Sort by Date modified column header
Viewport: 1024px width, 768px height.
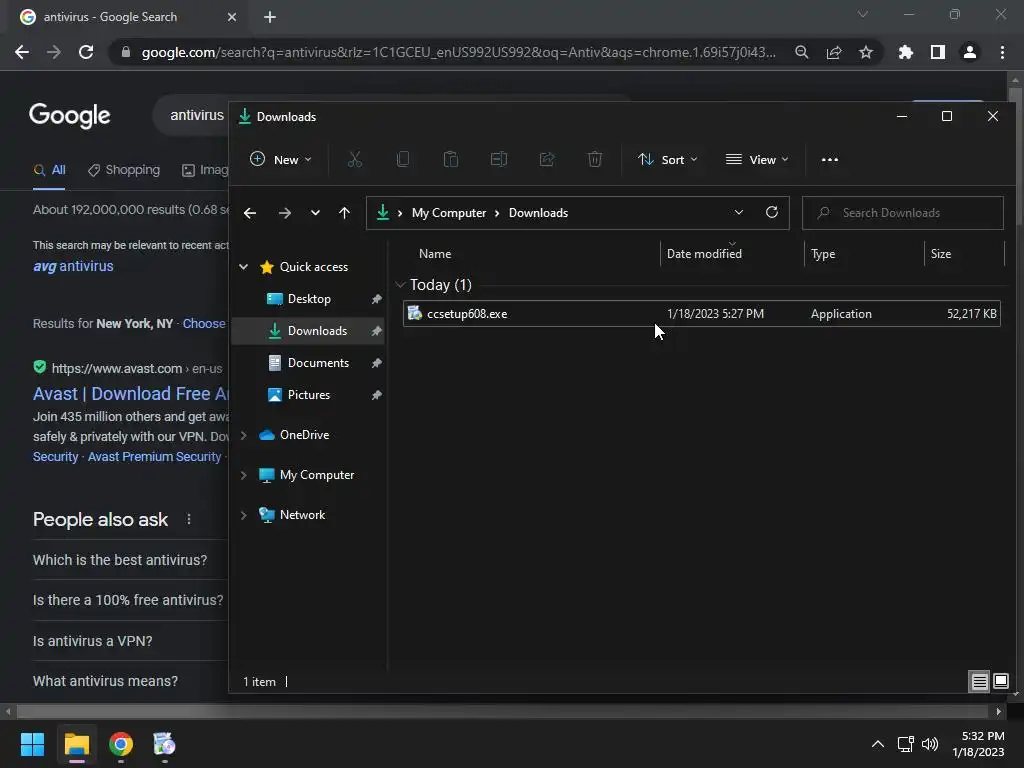pyautogui.click(x=731, y=254)
